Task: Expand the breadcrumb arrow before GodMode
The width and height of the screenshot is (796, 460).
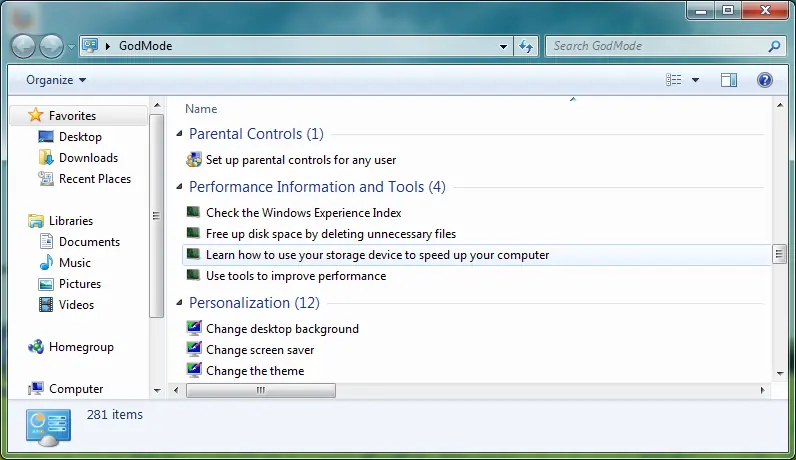Action: (108, 46)
